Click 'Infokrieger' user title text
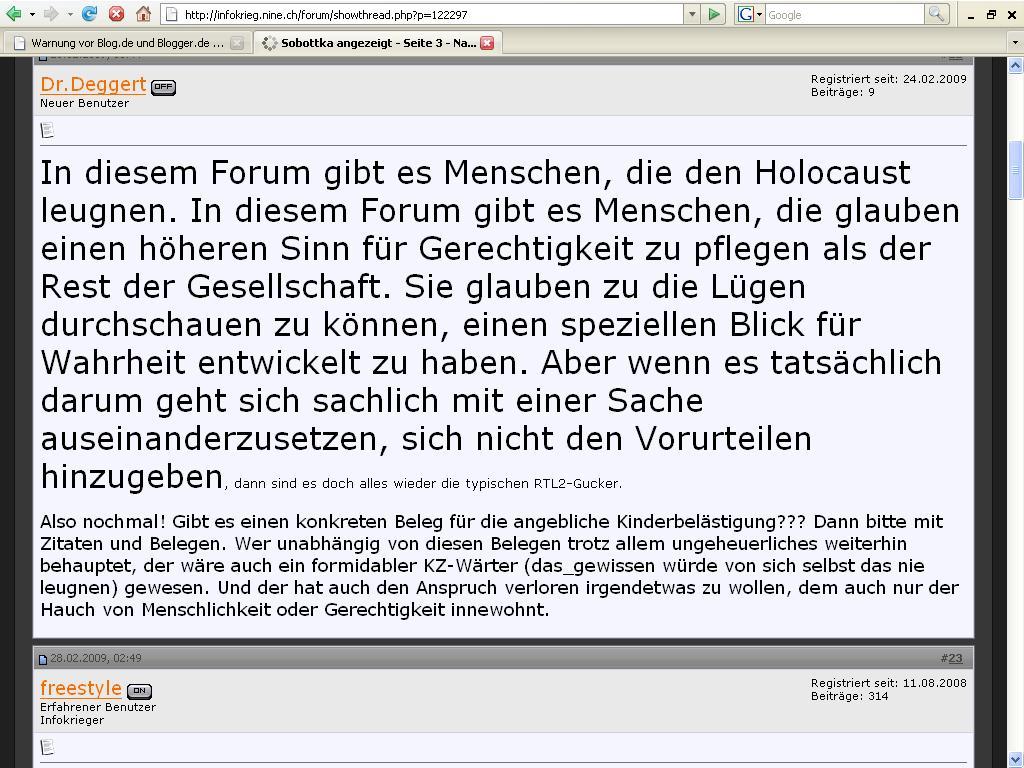1024x768 pixels. coord(72,720)
